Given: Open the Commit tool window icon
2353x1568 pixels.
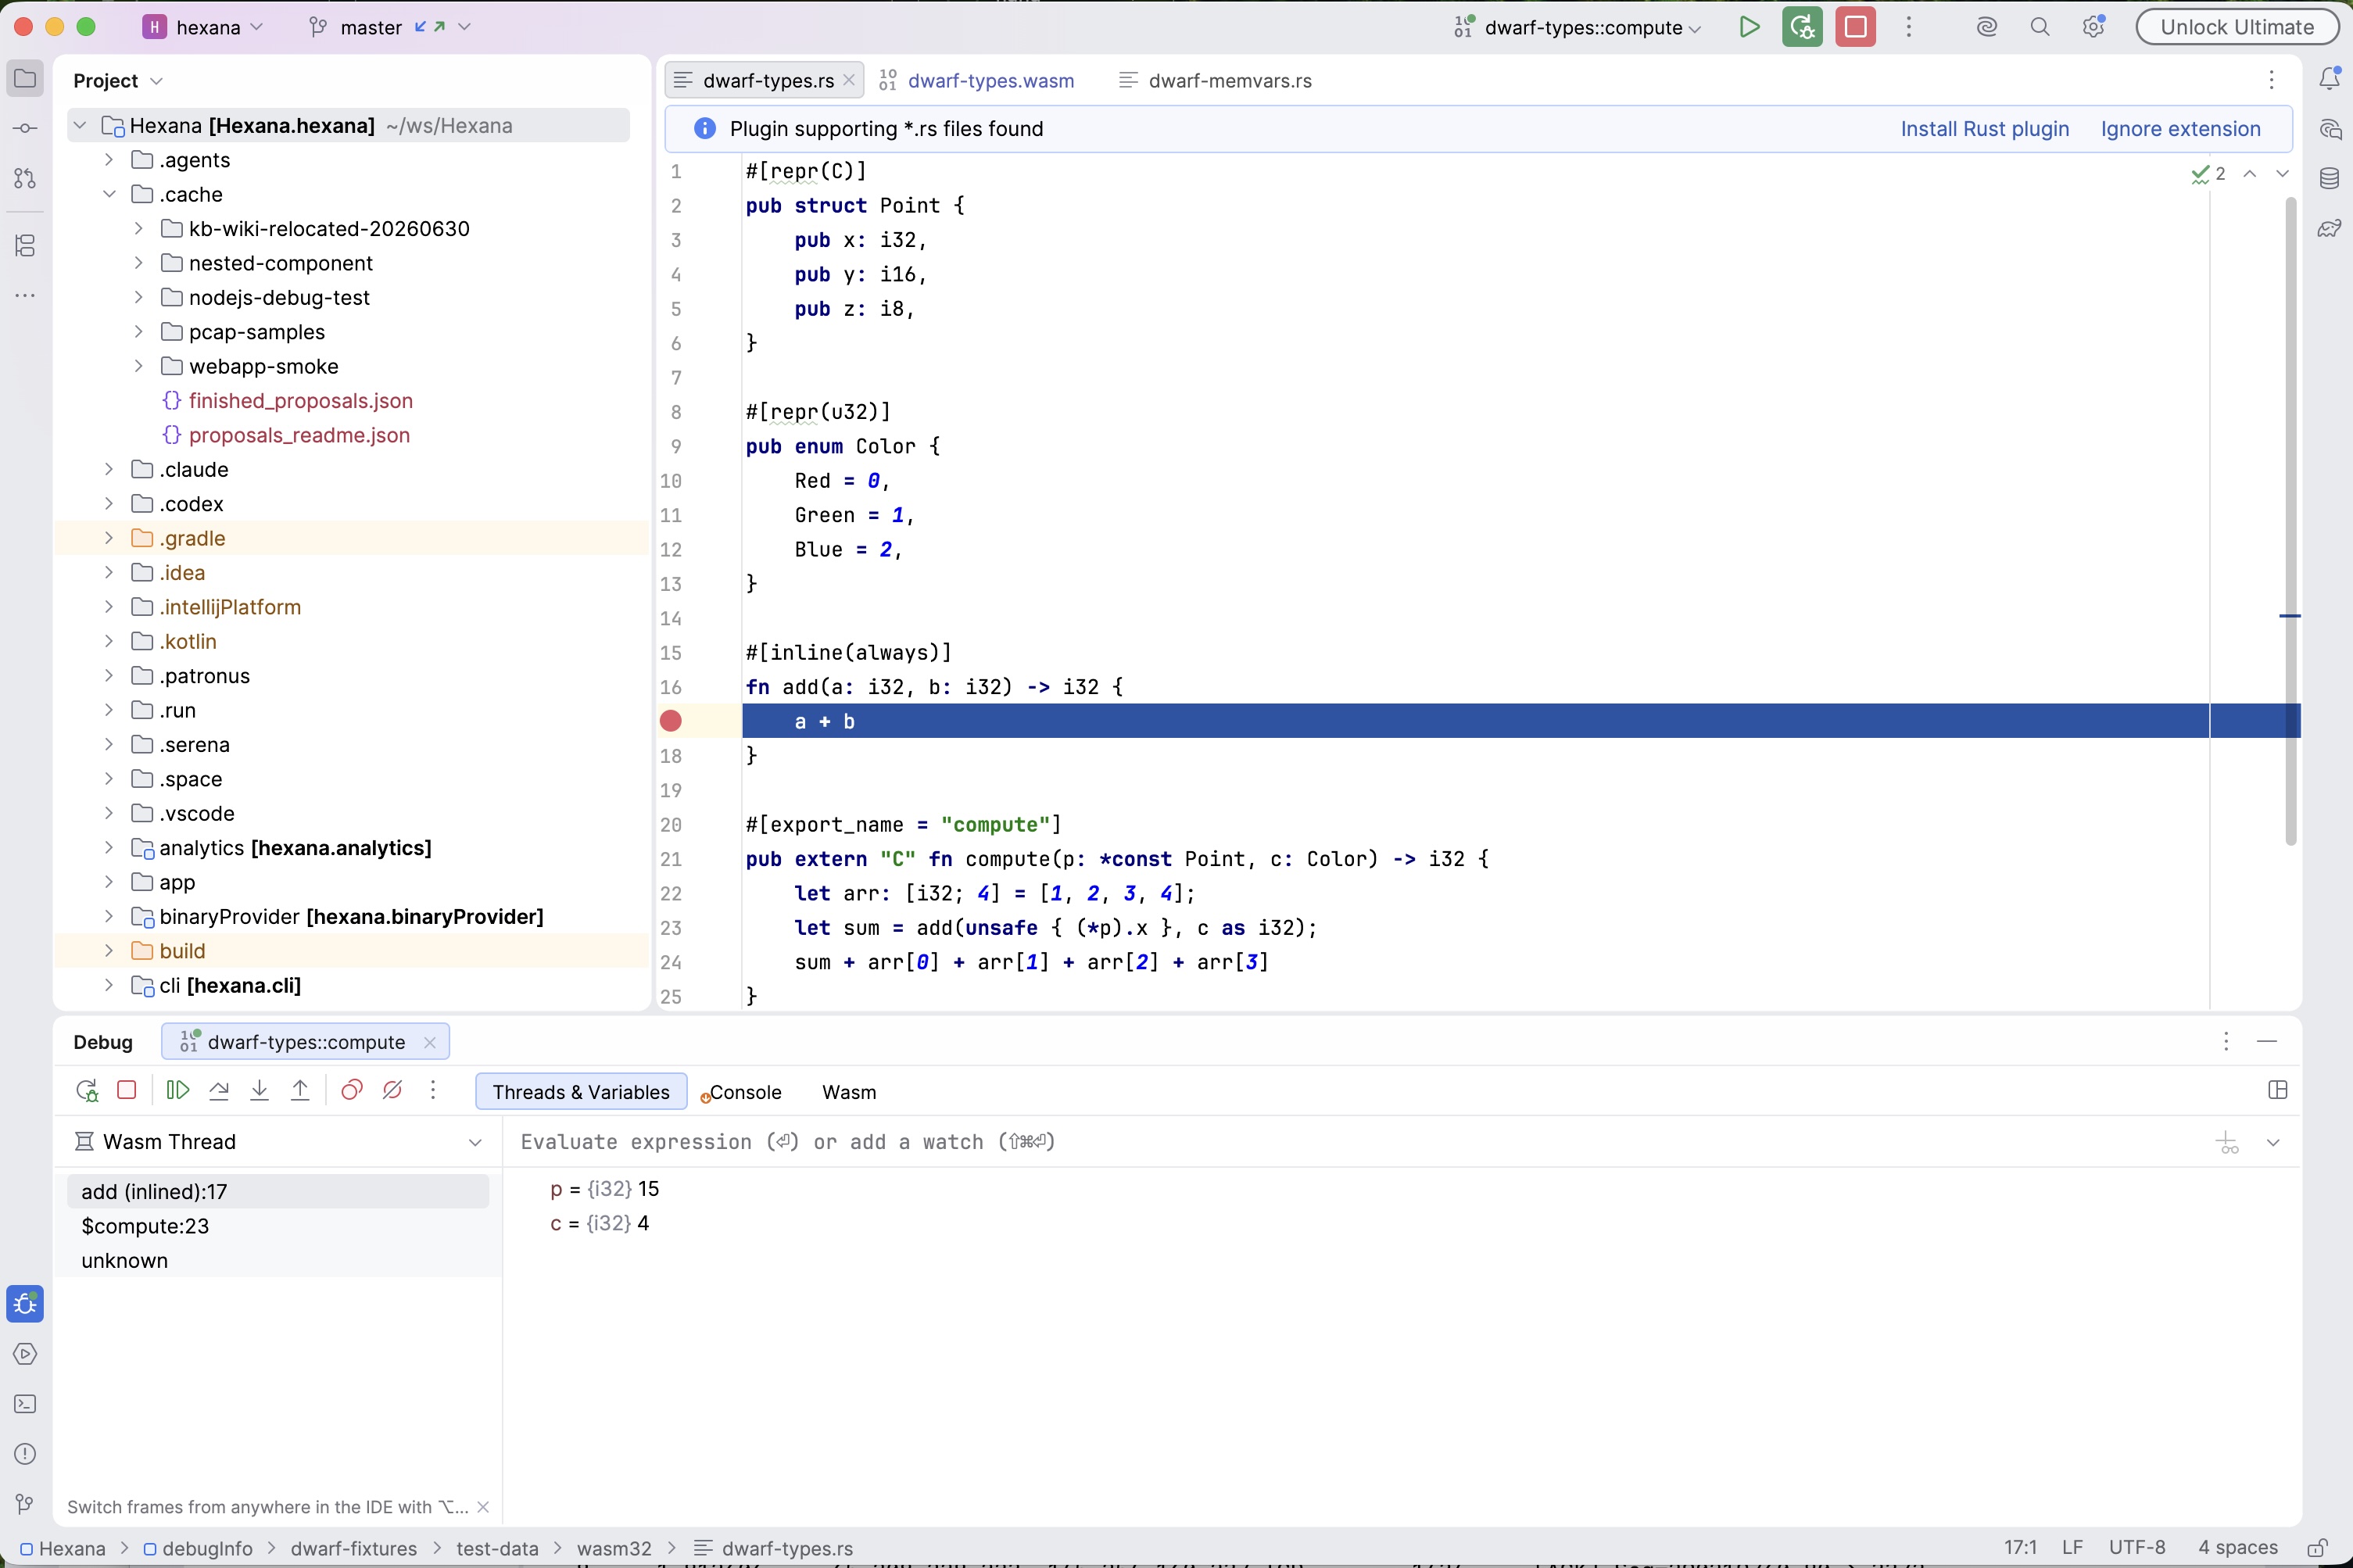Looking at the screenshot, I should coord(25,128).
